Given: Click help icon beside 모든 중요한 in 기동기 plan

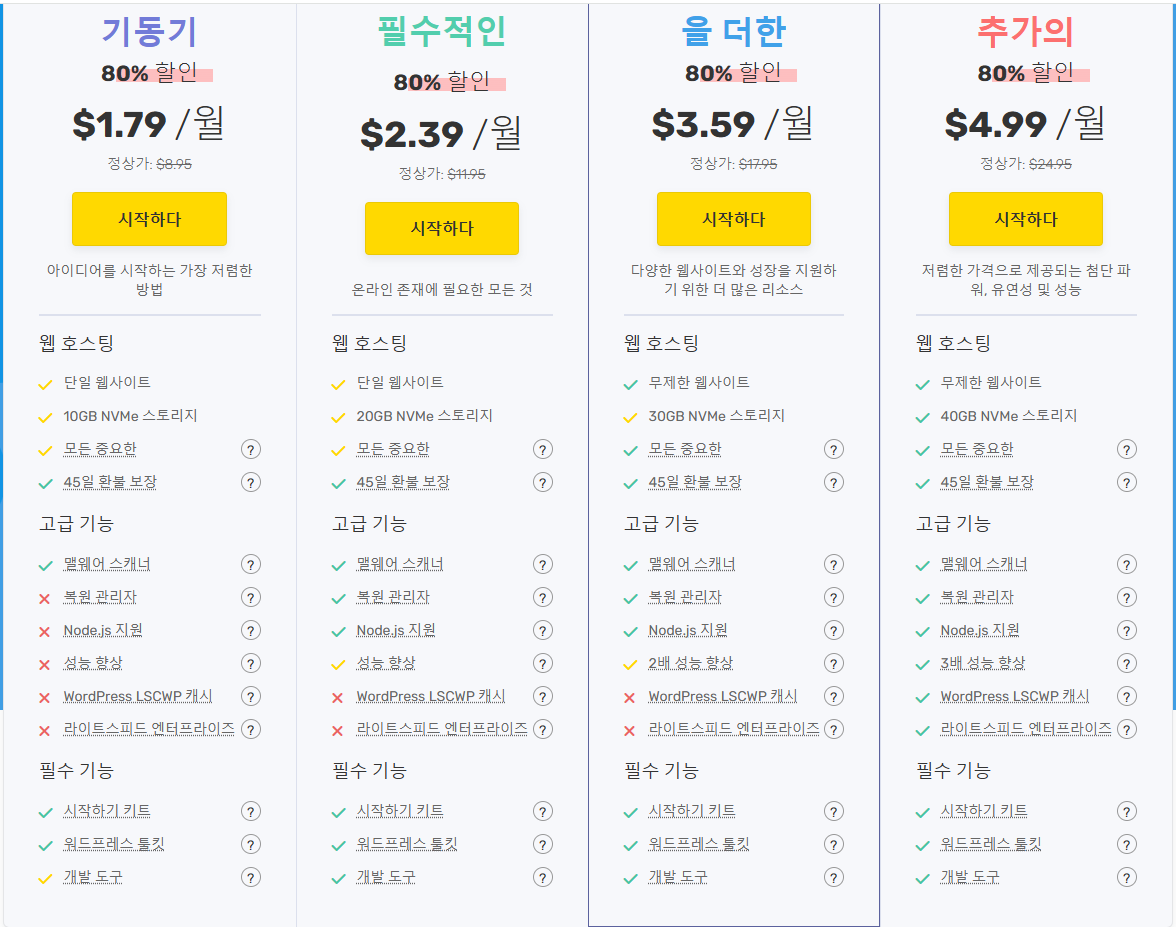Looking at the screenshot, I should coord(250,449).
